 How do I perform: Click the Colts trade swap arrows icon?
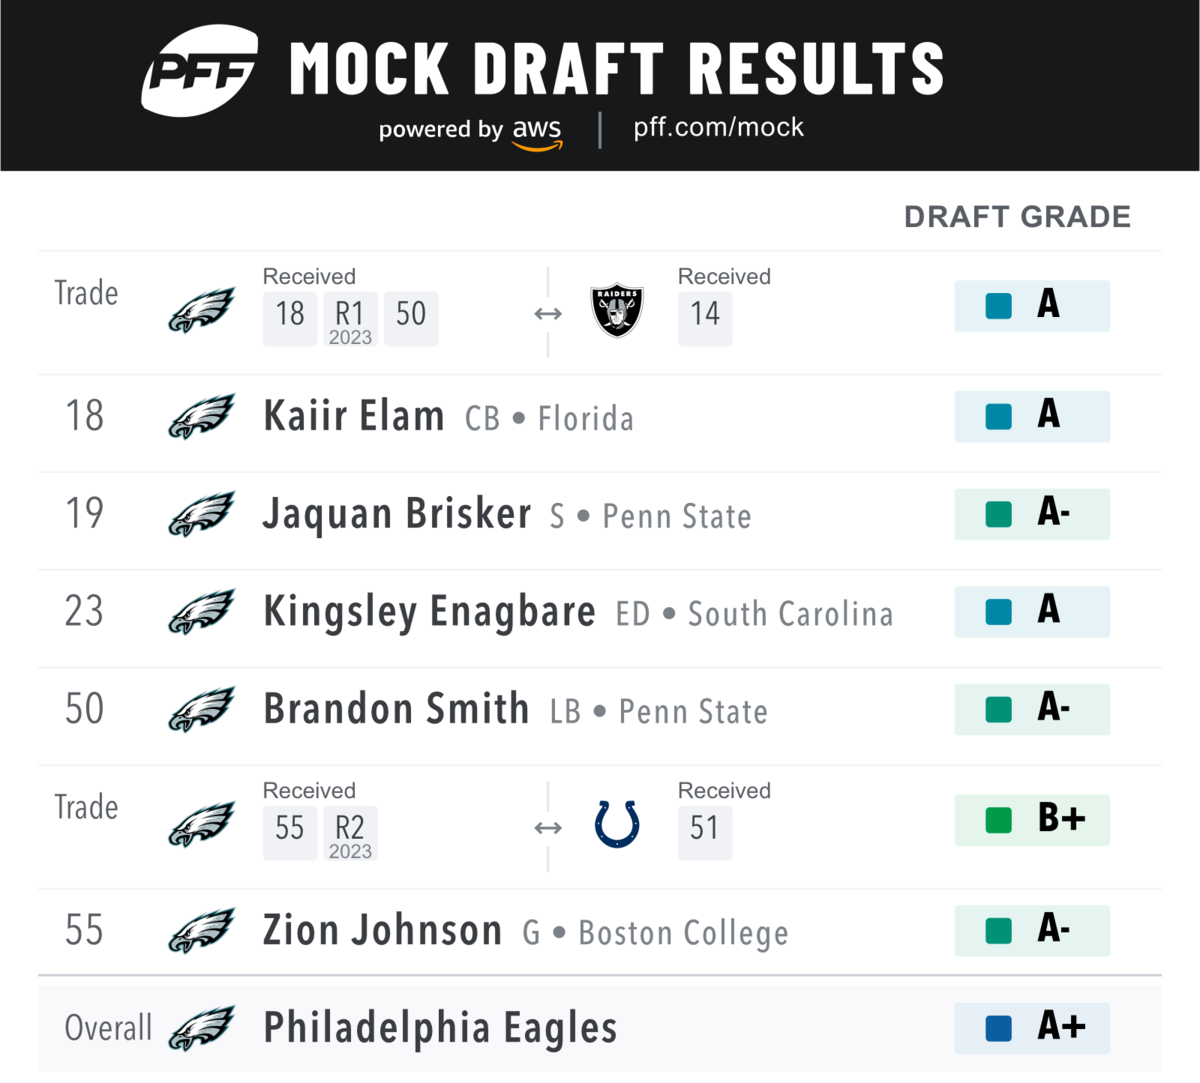548,828
